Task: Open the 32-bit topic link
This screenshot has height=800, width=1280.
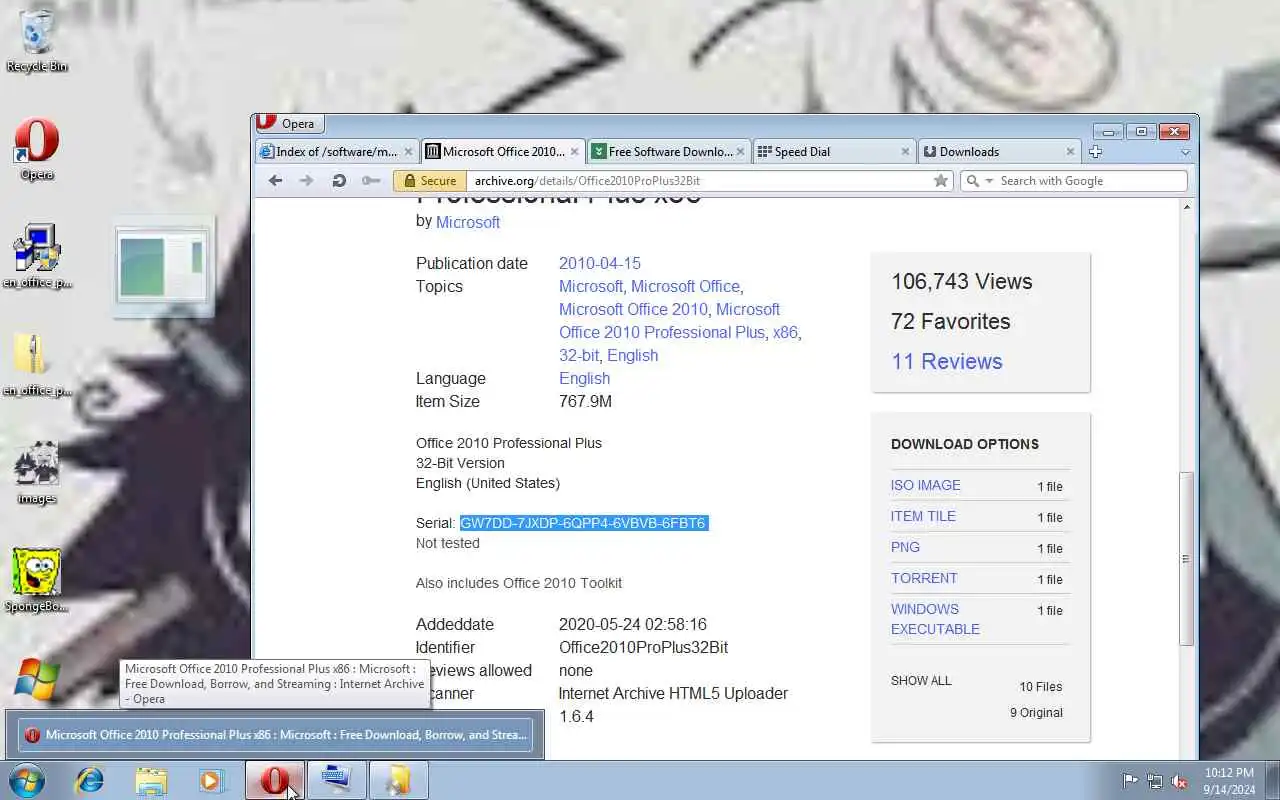Action: coord(579,355)
